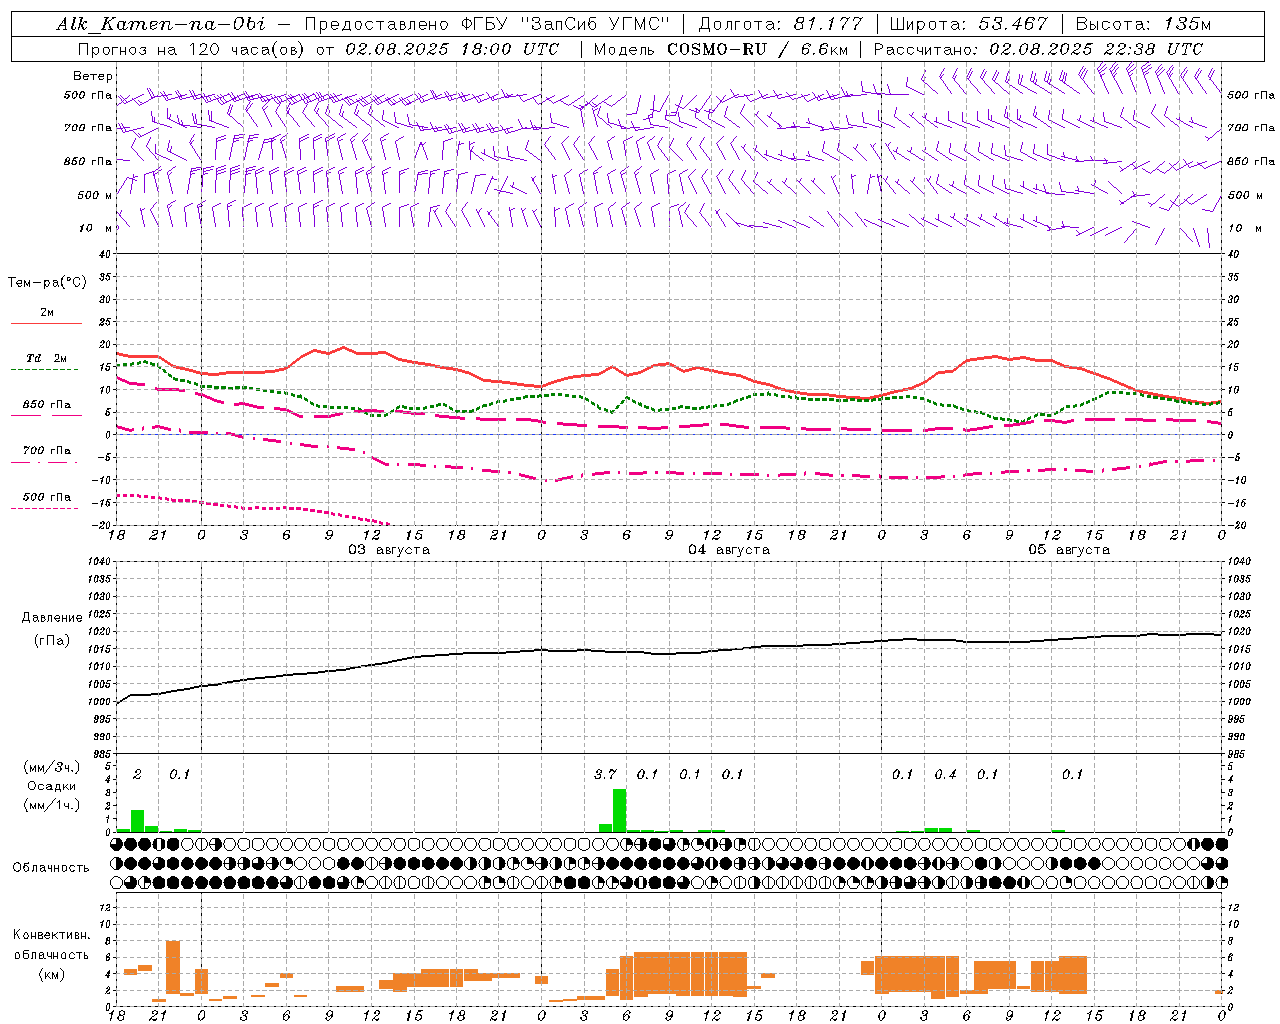The width and height of the screenshot is (1280, 1024).
Task: Click the Широта: 53.467 value
Action: click(x=969, y=24)
